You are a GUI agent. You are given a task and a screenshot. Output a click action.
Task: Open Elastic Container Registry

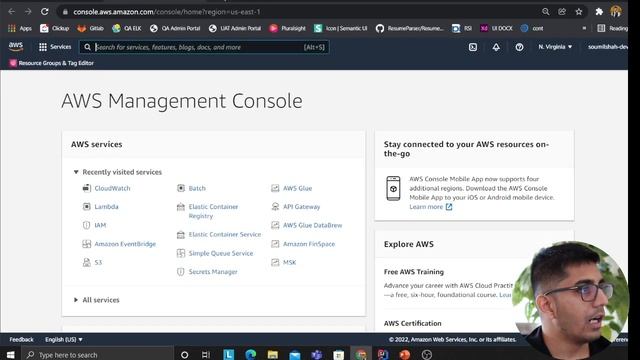click(x=213, y=211)
